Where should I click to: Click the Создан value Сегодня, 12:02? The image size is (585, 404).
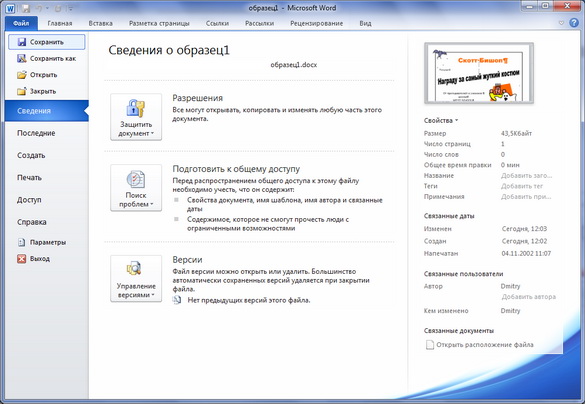click(524, 241)
